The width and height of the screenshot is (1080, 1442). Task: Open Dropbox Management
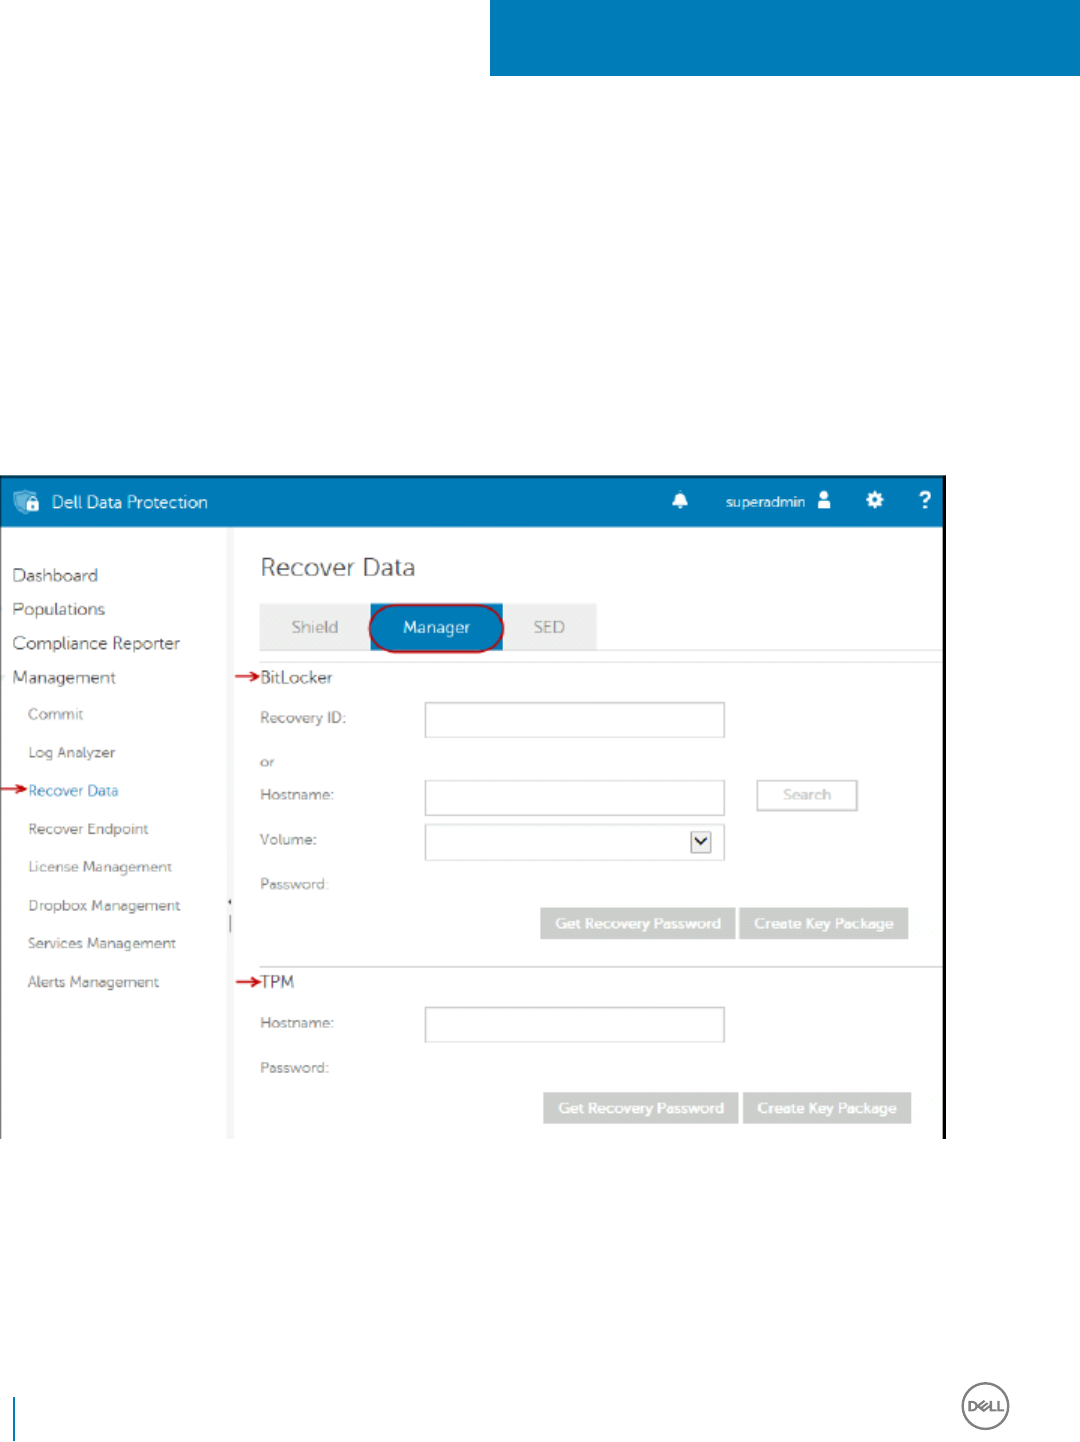coord(104,905)
